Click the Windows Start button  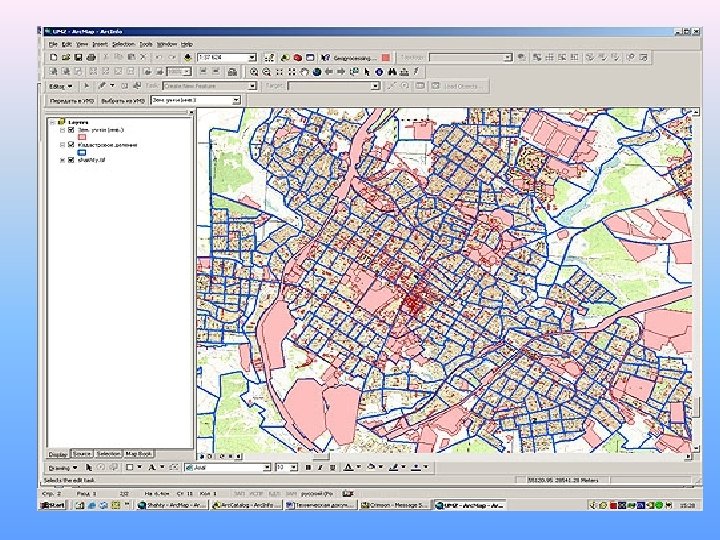point(52,505)
